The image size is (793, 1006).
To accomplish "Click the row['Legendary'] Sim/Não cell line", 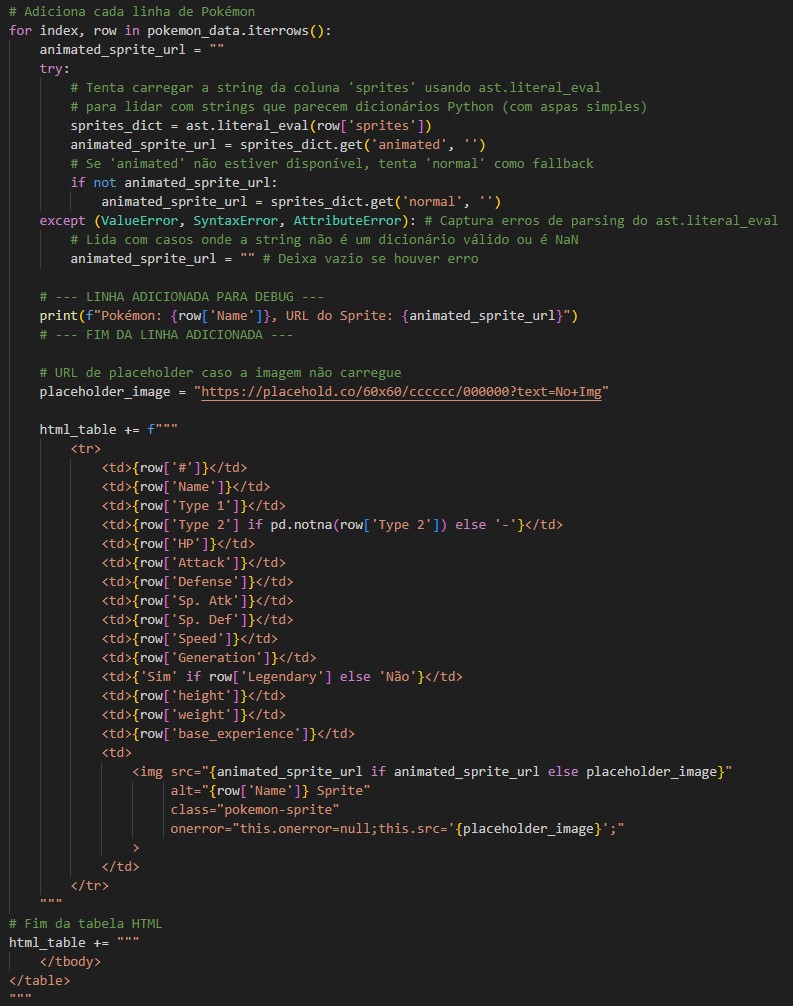I will coord(282,676).
